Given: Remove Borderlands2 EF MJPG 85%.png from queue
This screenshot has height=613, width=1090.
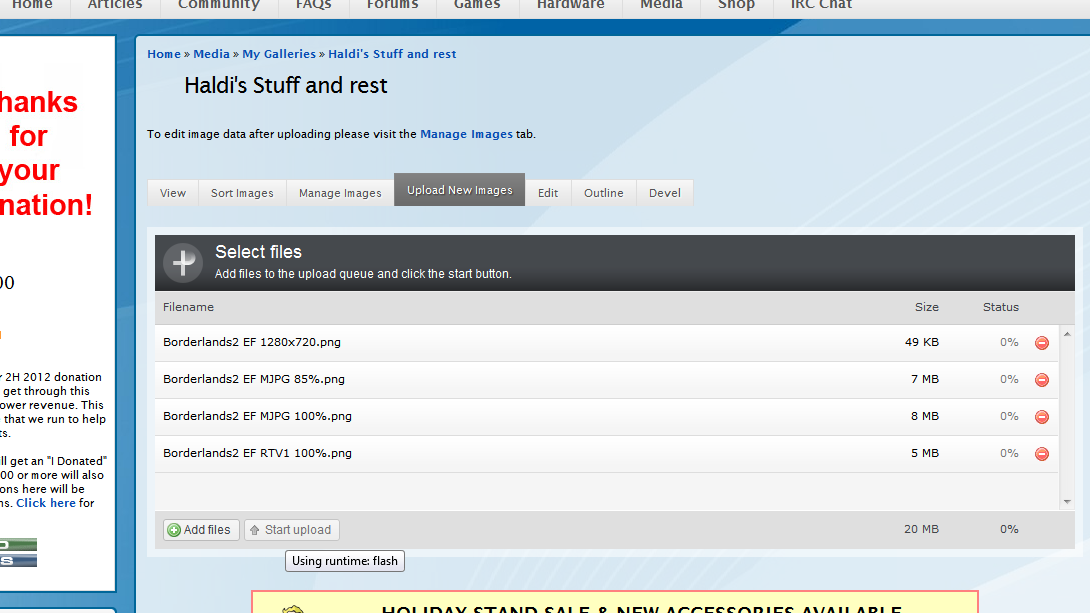Looking at the screenshot, I should 1041,379.
